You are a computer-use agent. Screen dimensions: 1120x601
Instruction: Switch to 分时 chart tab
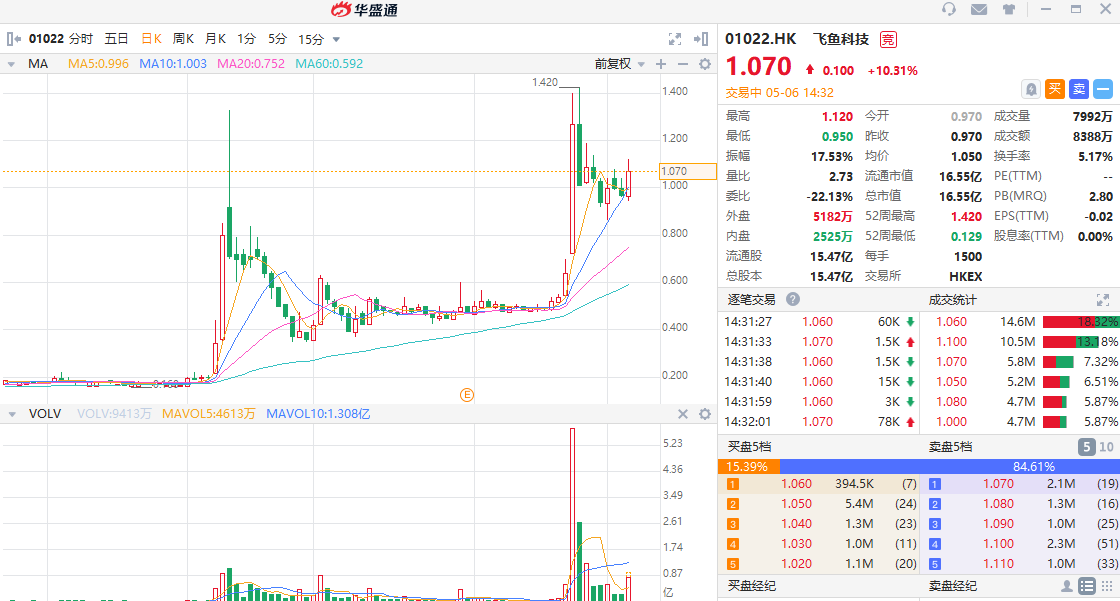(81, 39)
